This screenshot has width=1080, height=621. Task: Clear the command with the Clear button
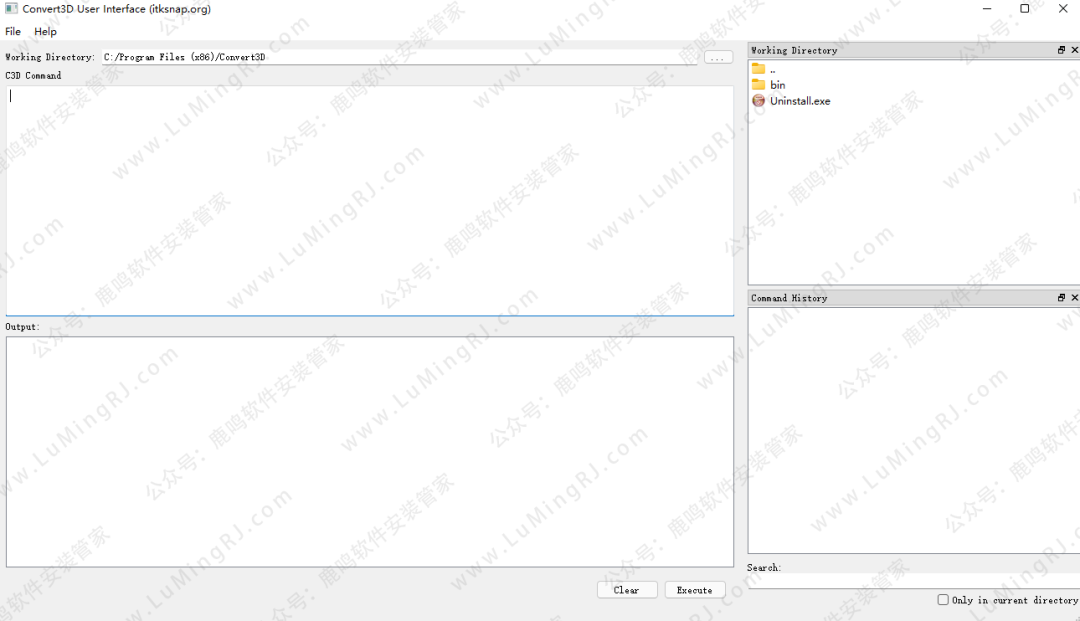point(627,590)
